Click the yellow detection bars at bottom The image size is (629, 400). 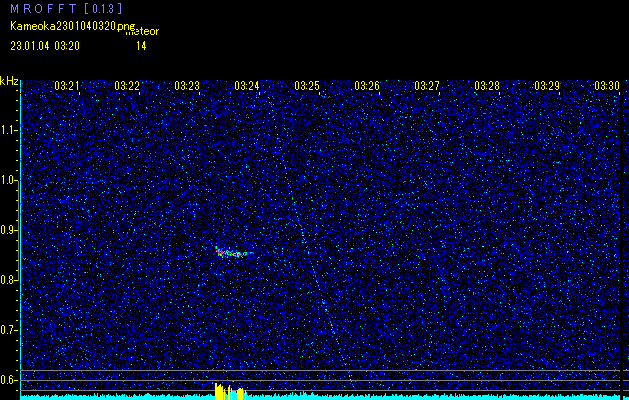(x=230, y=391)
